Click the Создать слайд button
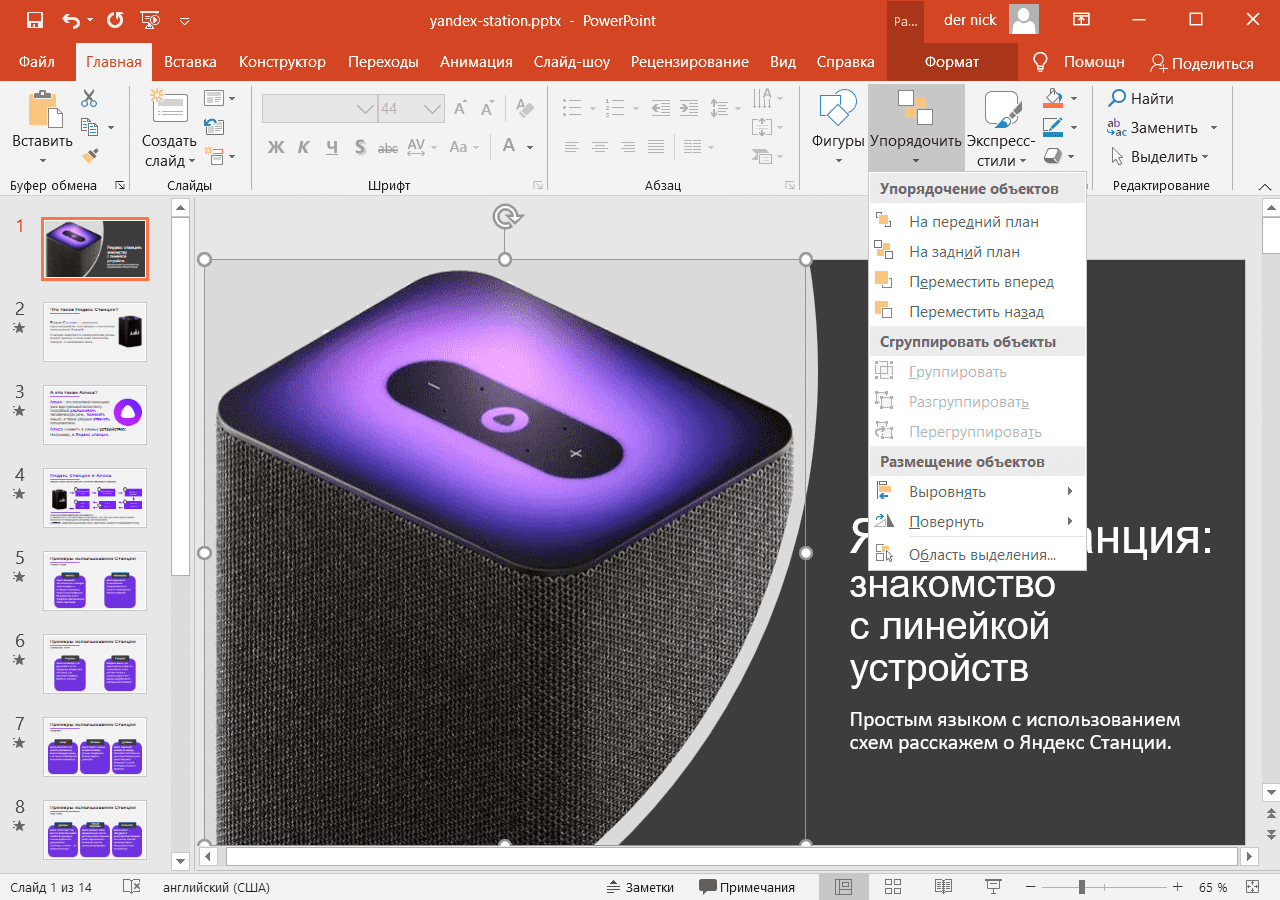Viewport: 1280px width, 900px height. (169, 128)
